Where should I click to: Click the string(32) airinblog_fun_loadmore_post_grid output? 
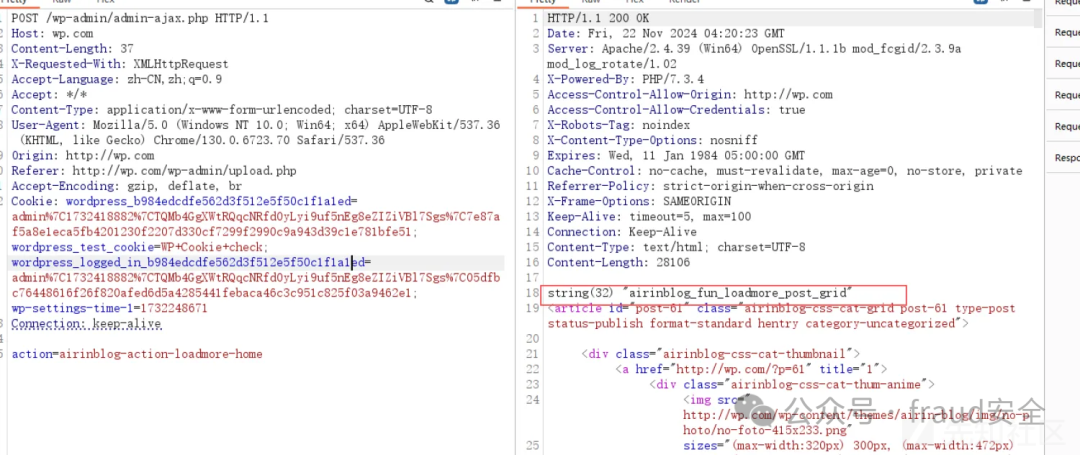click(700, 293)
